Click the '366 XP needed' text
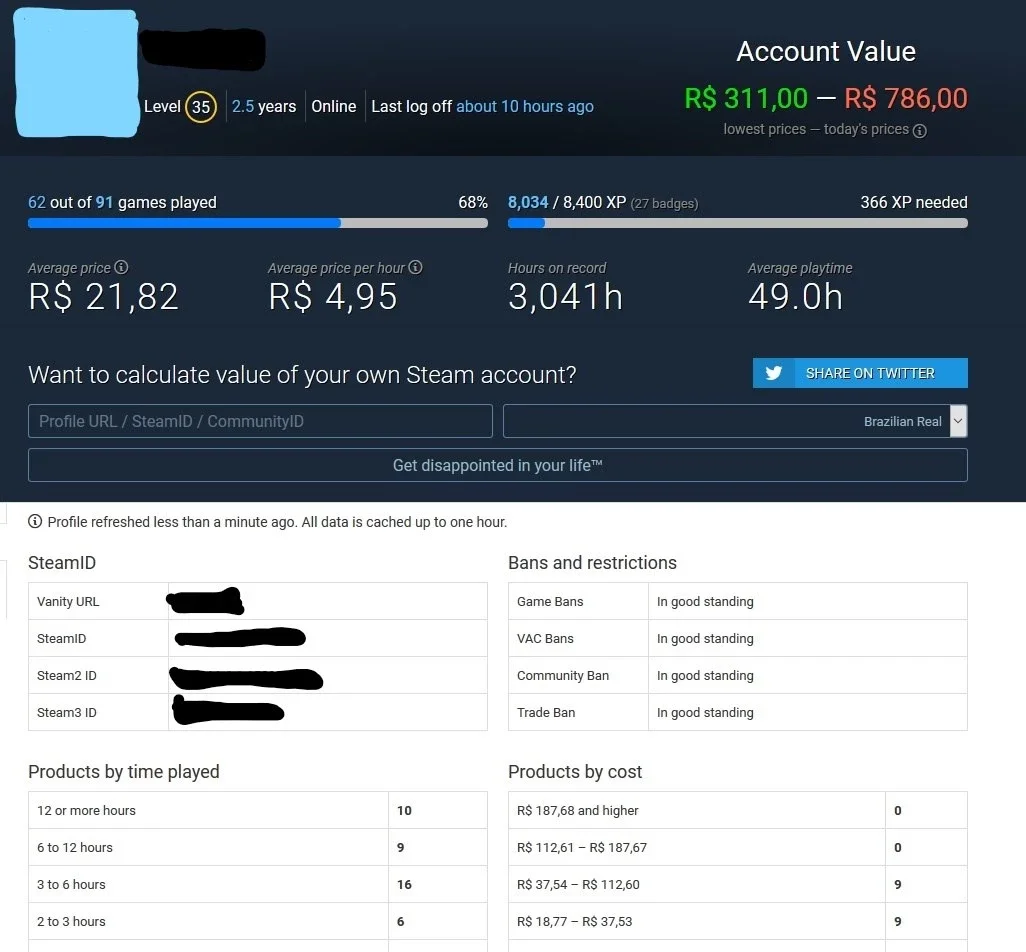The height and width of the screenshot is (952, 1026). pyautogui.click(x=913, y=202)
